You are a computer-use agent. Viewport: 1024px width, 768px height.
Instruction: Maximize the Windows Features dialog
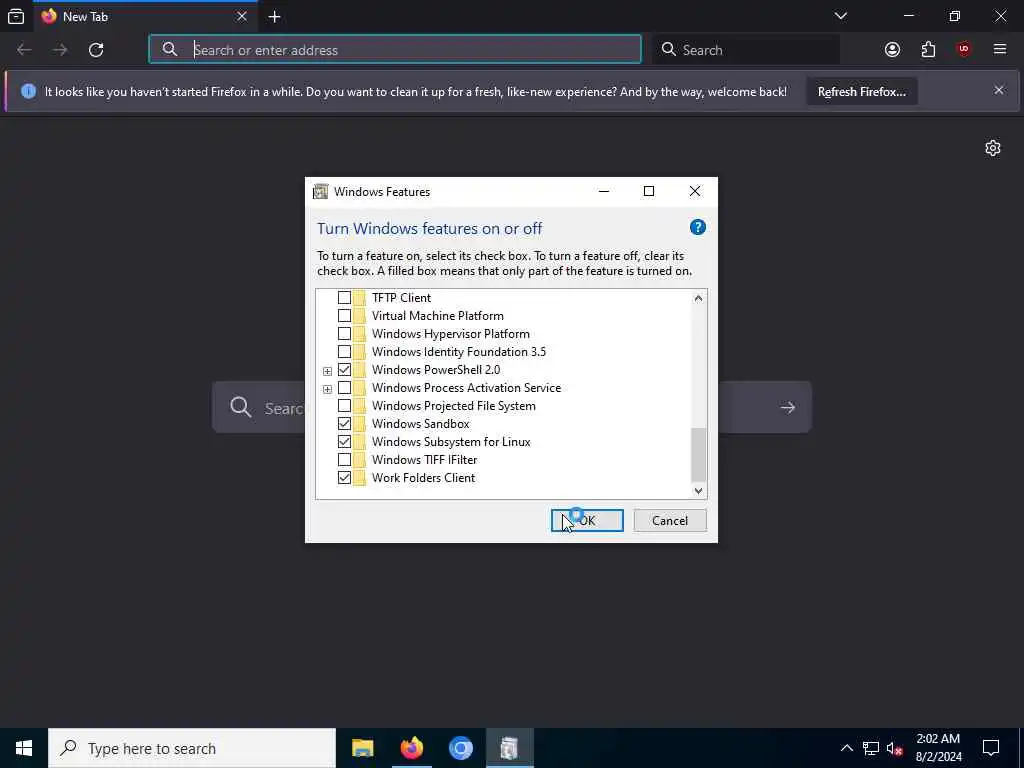coord(648,191)
